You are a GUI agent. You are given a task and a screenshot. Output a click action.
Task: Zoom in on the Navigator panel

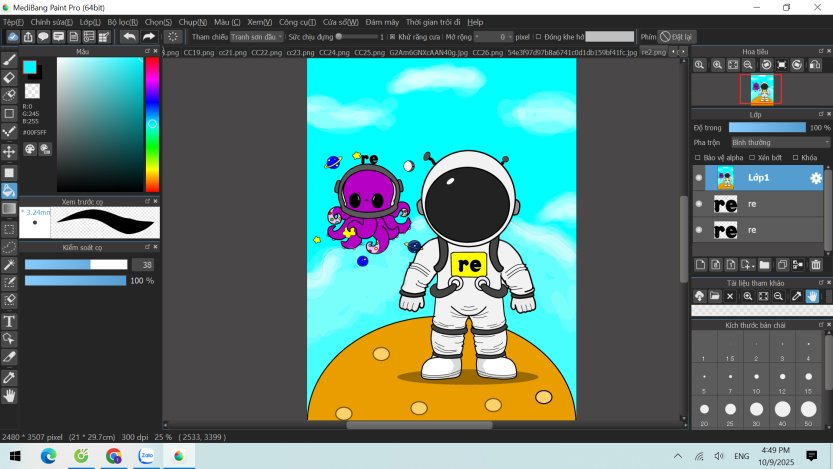717,65
